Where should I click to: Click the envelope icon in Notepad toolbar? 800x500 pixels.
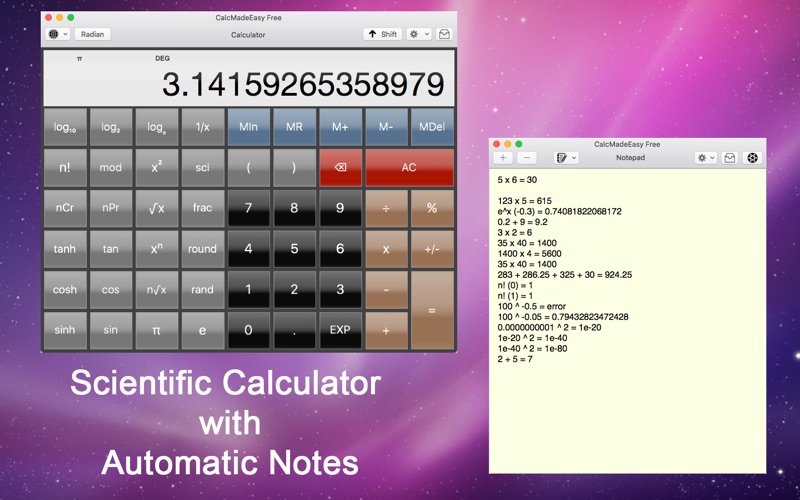click(x=730, y=158)
